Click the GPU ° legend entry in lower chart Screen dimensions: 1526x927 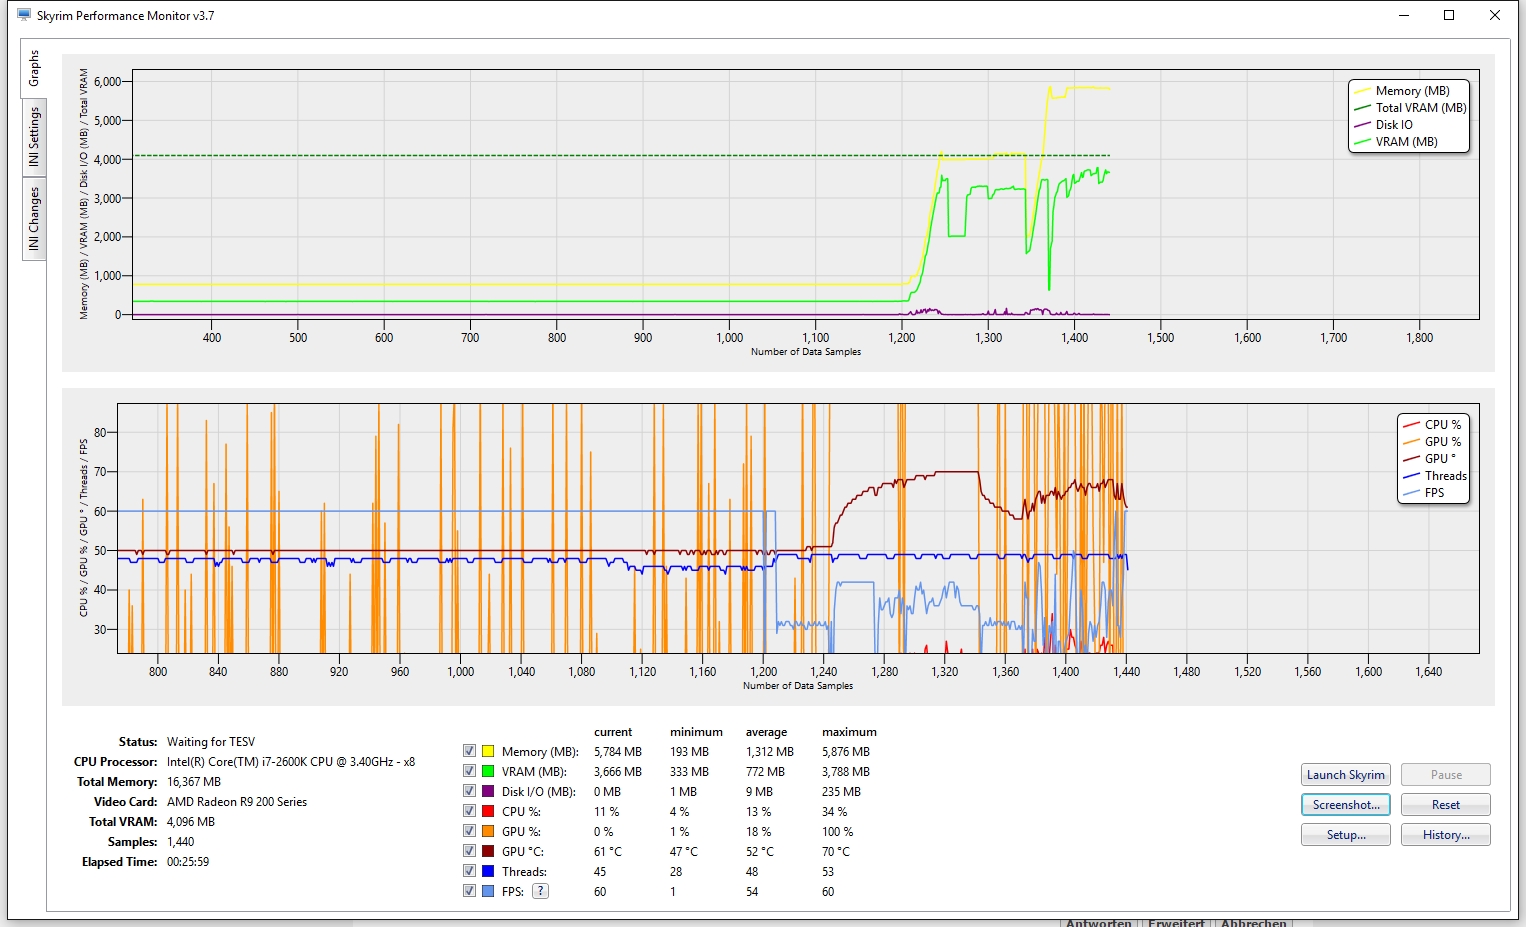pos(1430,459)
